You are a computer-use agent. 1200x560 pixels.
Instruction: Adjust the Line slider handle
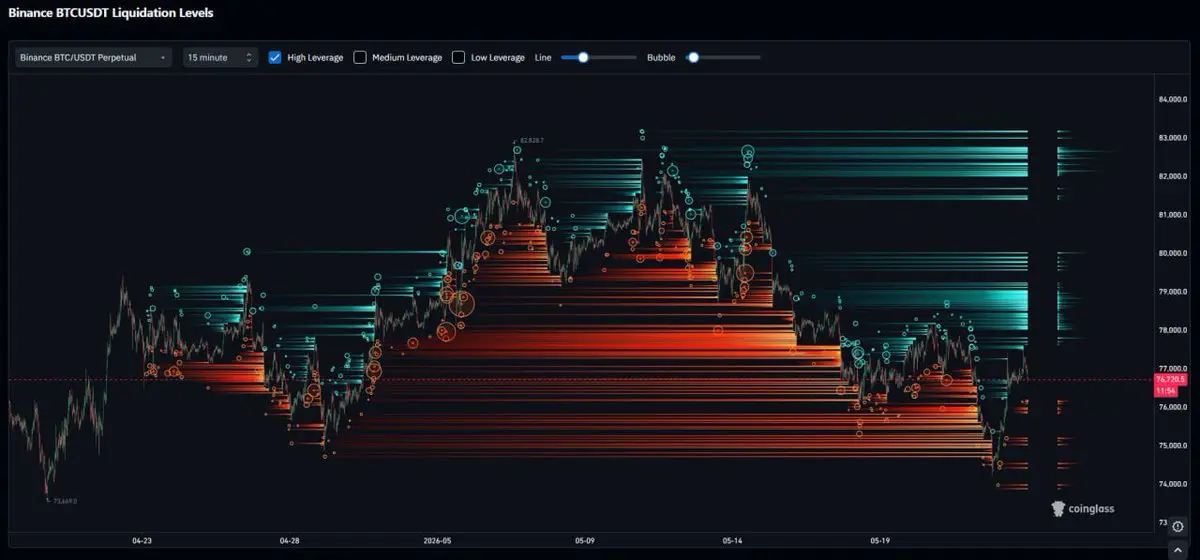click(x=583, y=57)
